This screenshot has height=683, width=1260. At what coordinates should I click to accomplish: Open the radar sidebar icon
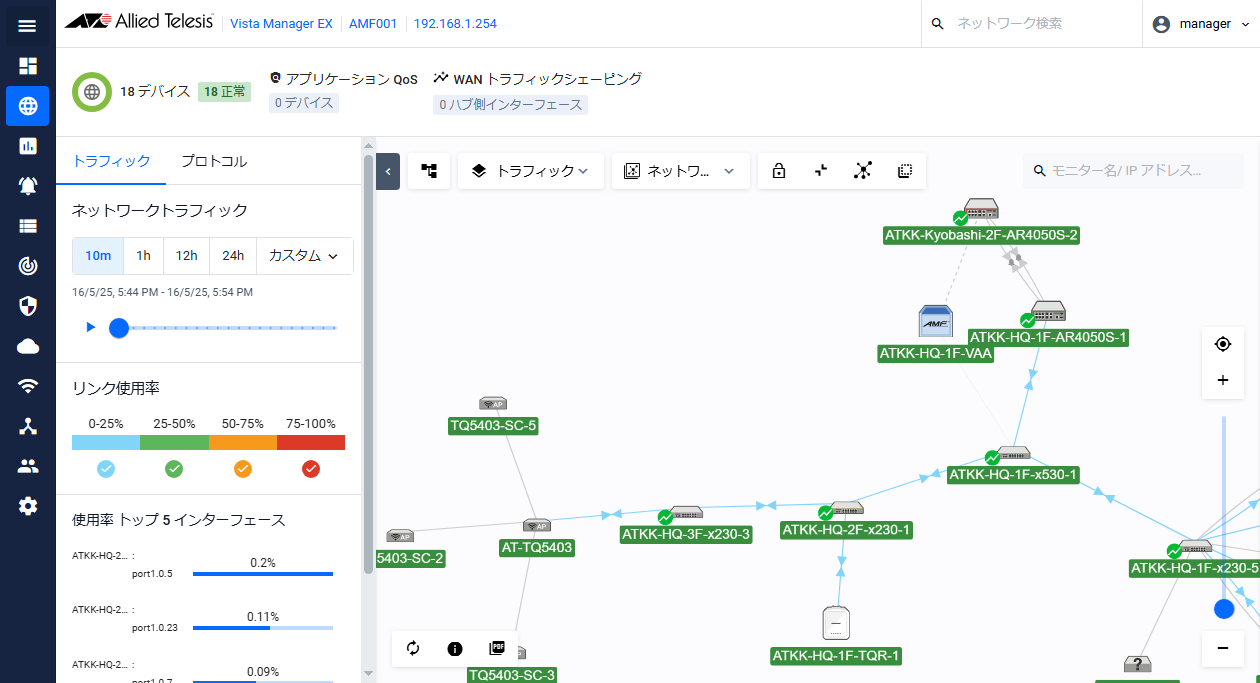[28, 266]
